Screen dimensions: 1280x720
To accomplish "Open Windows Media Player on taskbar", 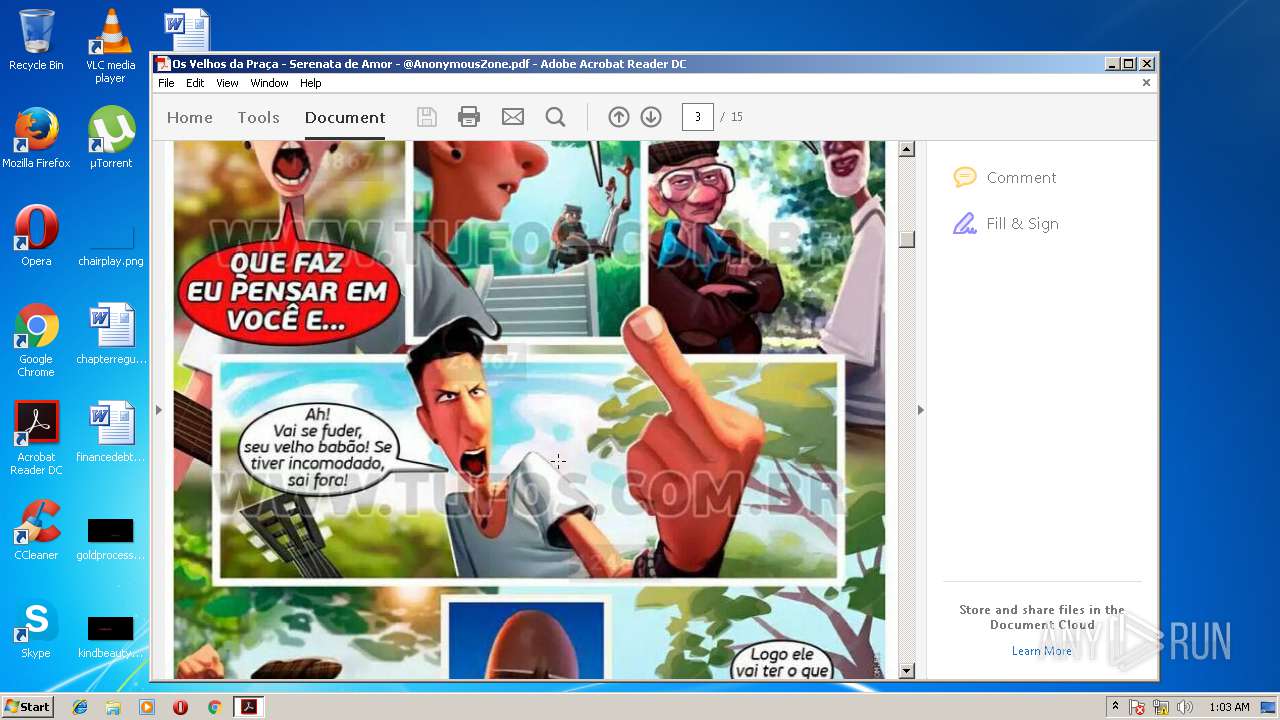I will tap(147, 707).
